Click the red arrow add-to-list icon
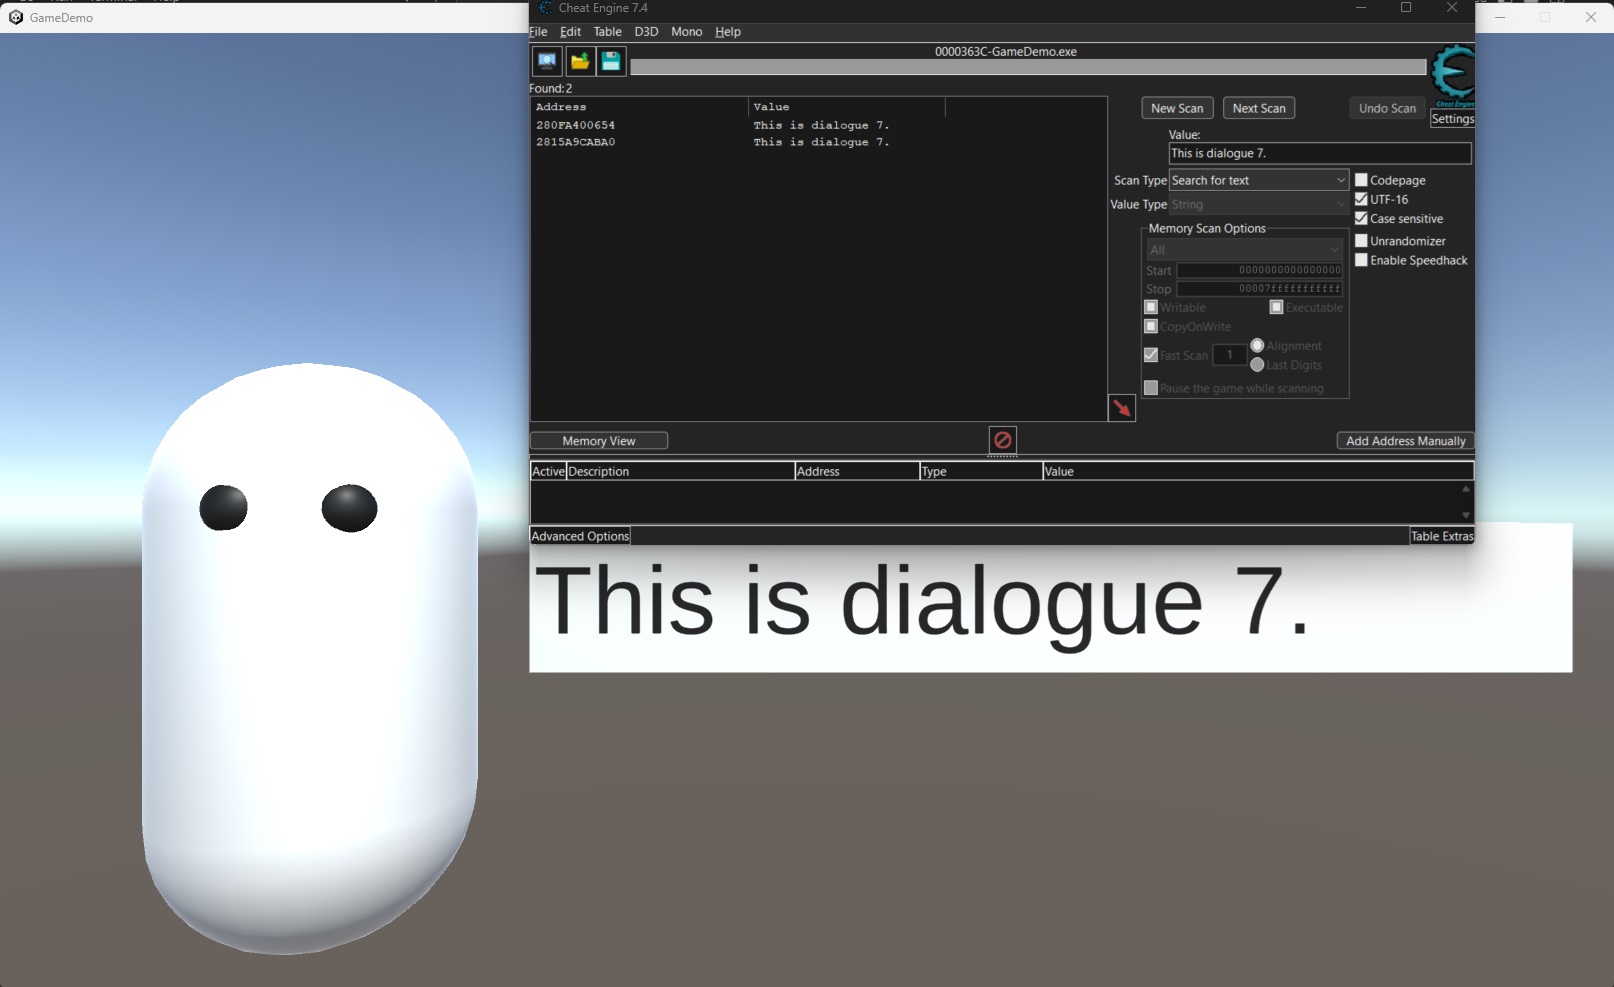The image size is (1614, 987). click(1122, 408)
